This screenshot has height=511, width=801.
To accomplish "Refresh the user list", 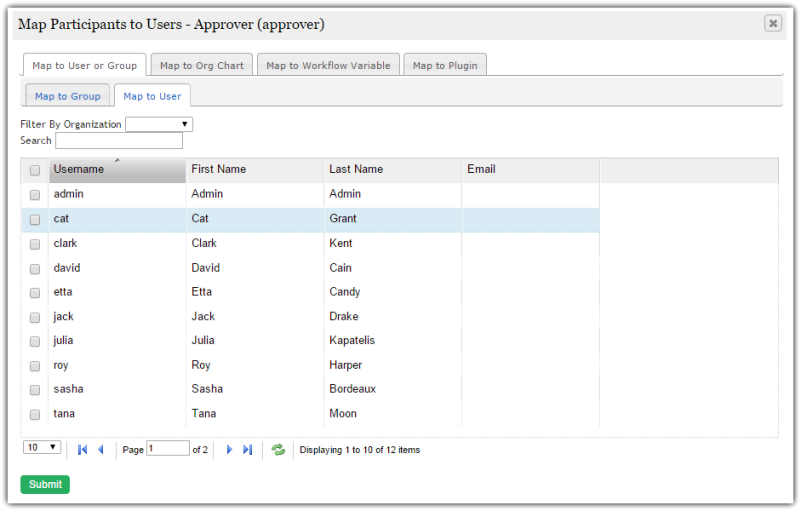I will click(x=279, y=450).
